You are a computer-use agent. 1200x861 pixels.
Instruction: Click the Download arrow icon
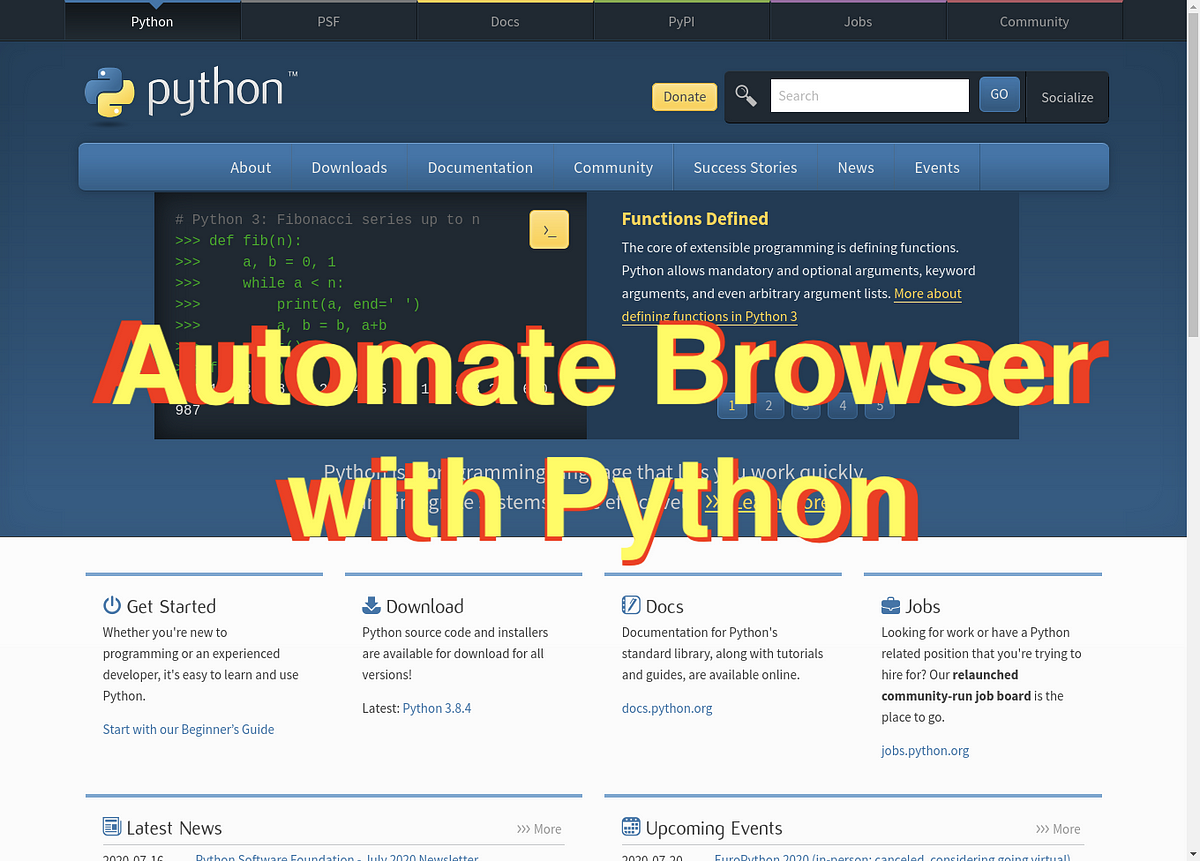tap(371, 605)
